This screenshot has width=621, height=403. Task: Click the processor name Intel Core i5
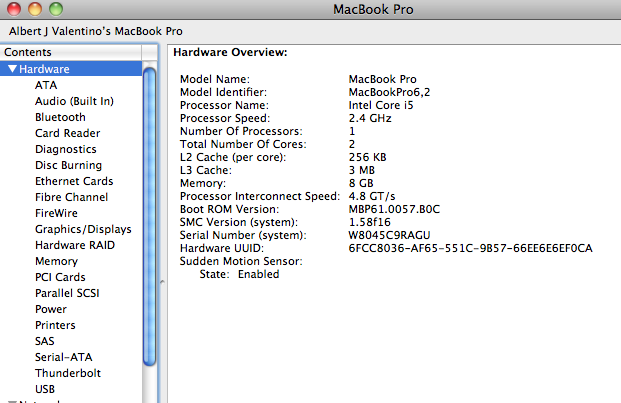tap(381, 105)
